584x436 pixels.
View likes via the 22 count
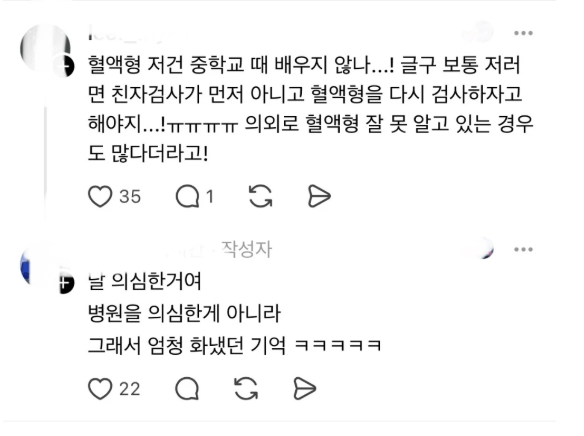pos(130,389)
